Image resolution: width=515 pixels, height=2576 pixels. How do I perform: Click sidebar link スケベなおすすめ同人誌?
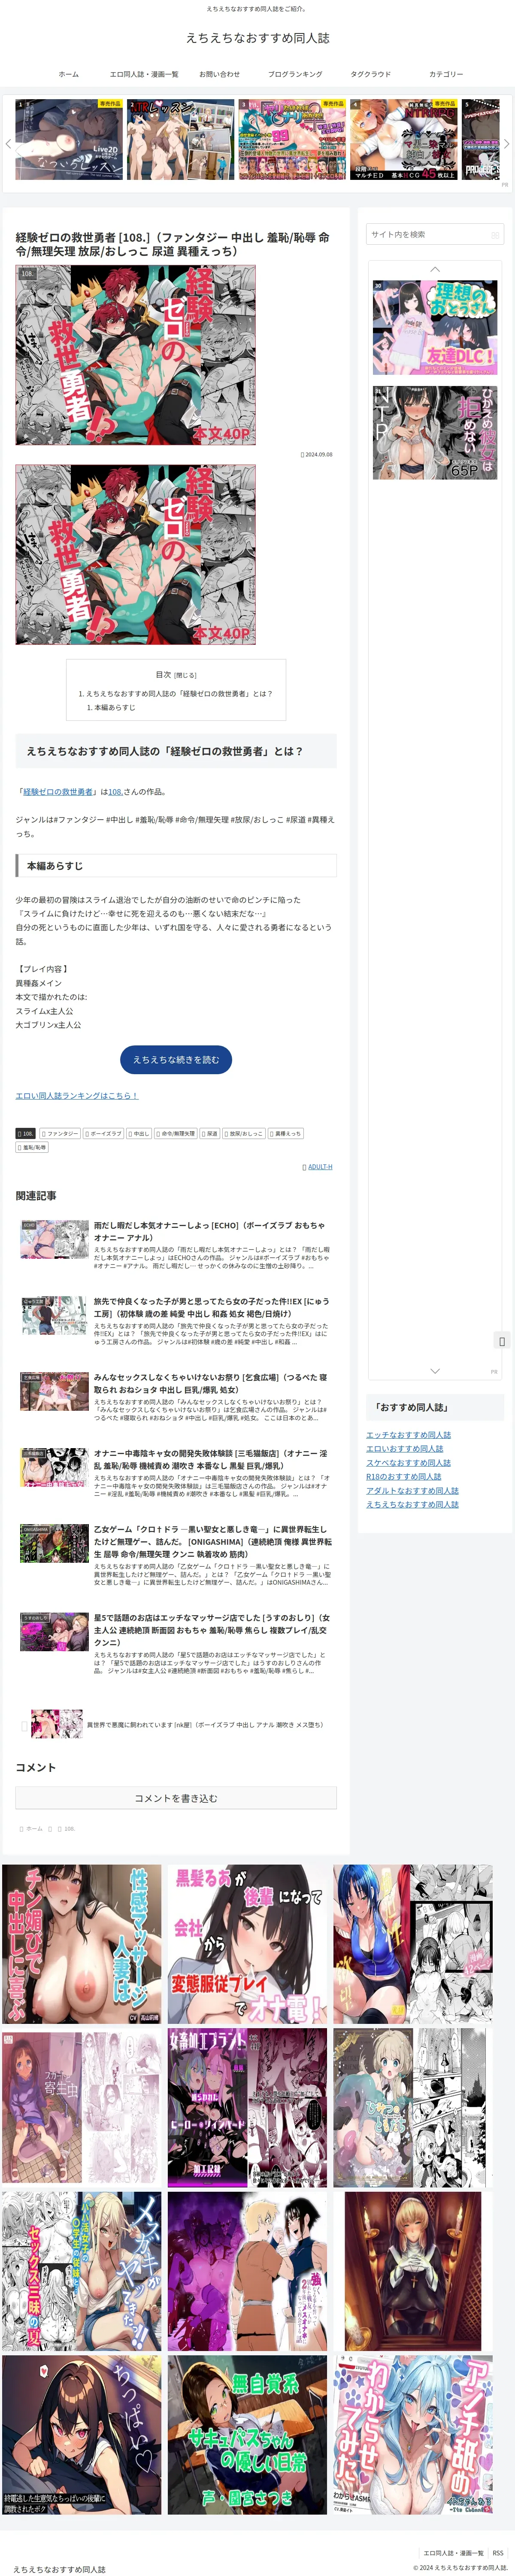408,1463
